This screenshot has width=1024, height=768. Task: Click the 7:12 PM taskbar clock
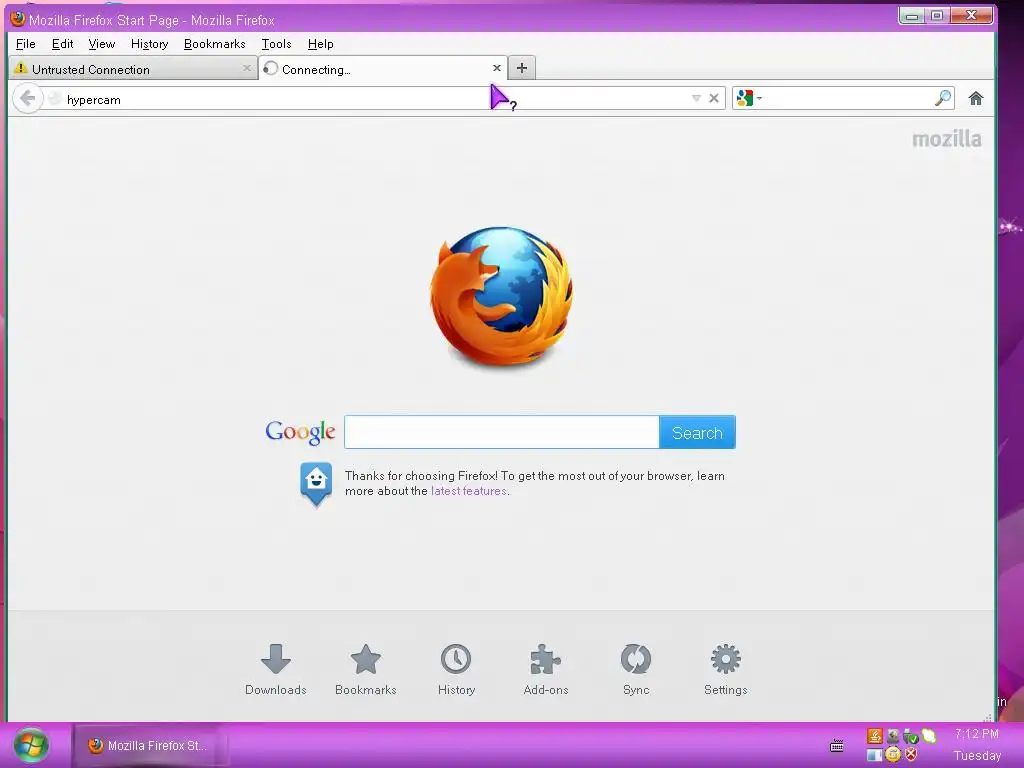click(x=977, y=734)
